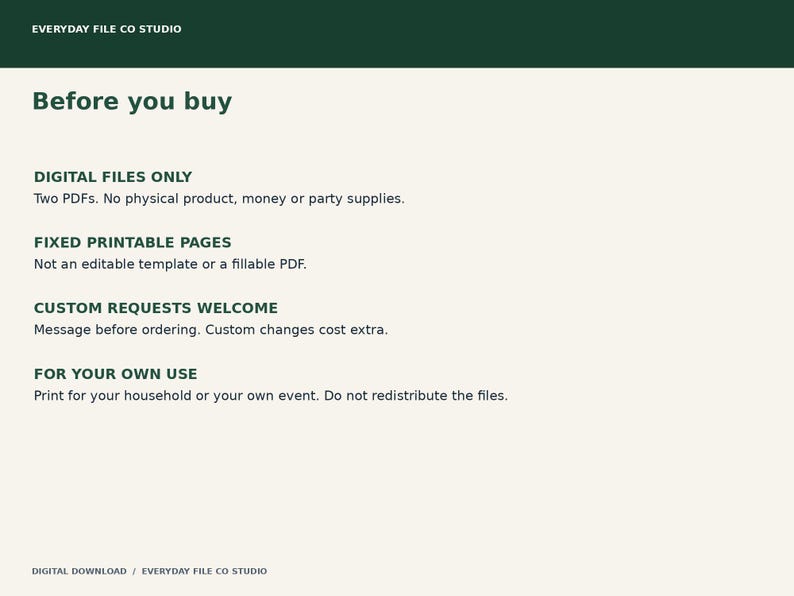Click the word 'WELCOME' in third heading
Viewport: 794px width, 596px height.
tap(237, 308)
